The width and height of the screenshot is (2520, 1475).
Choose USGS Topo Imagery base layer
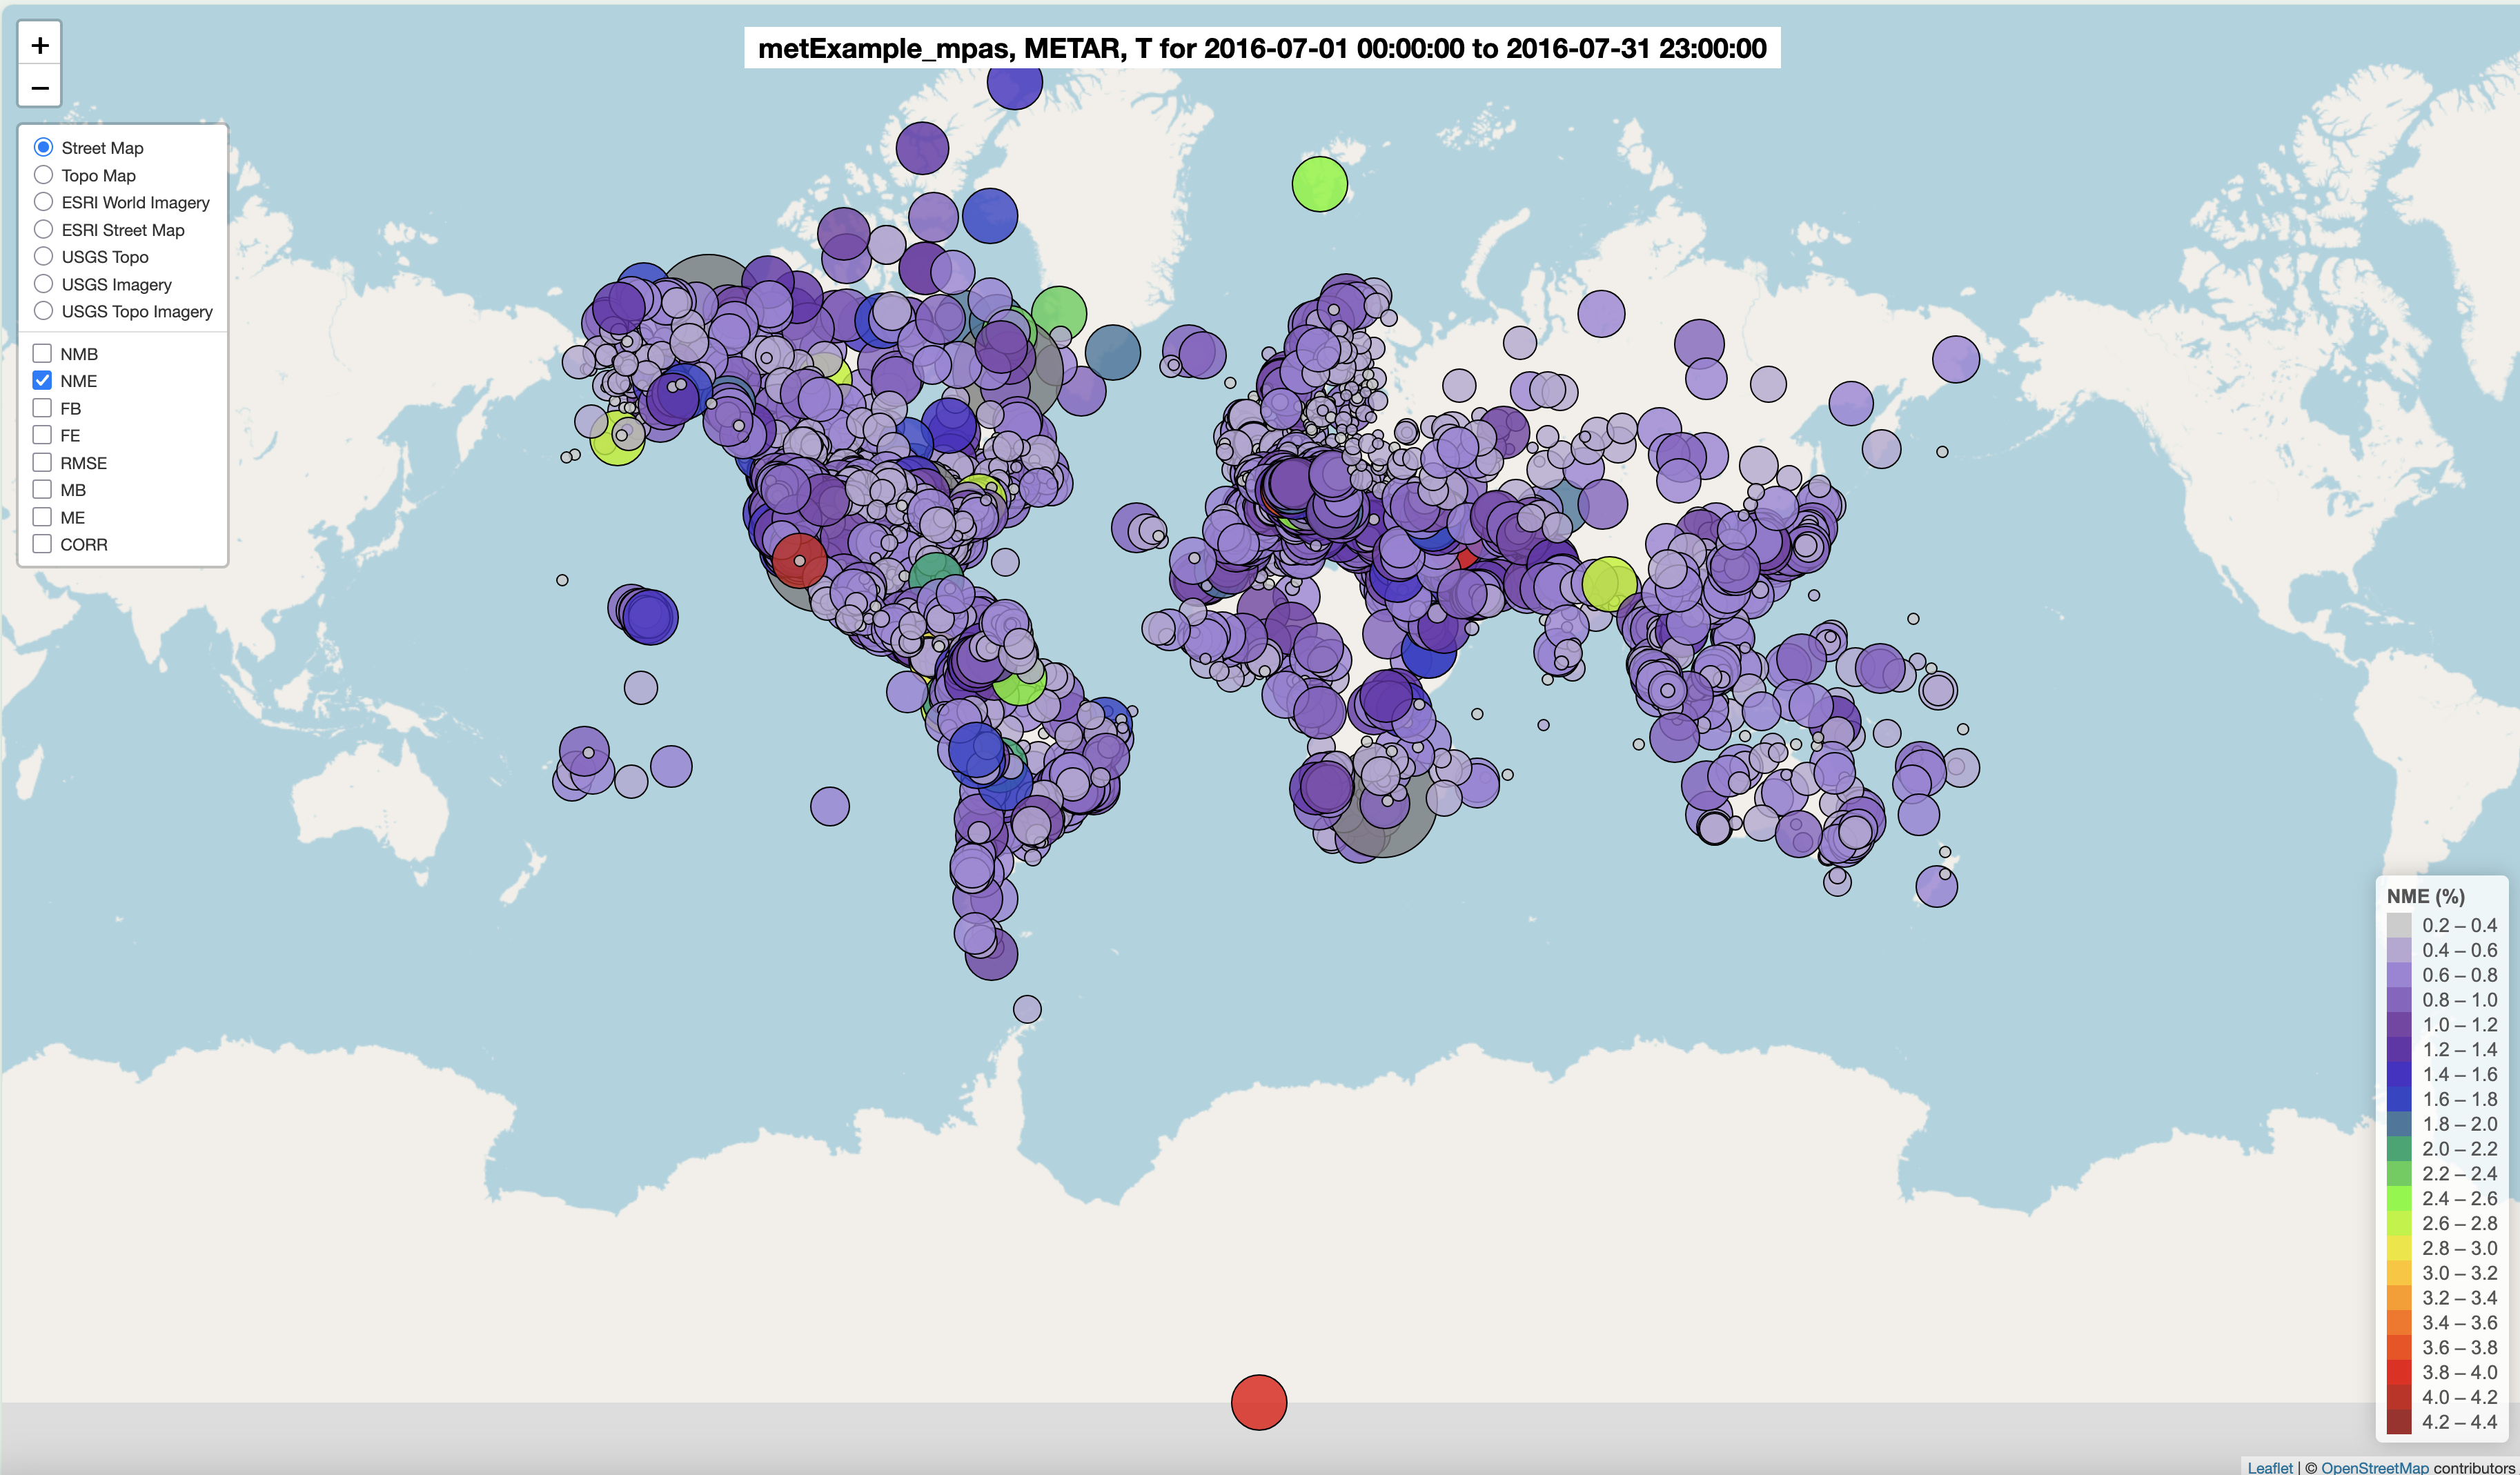(43, 311)
